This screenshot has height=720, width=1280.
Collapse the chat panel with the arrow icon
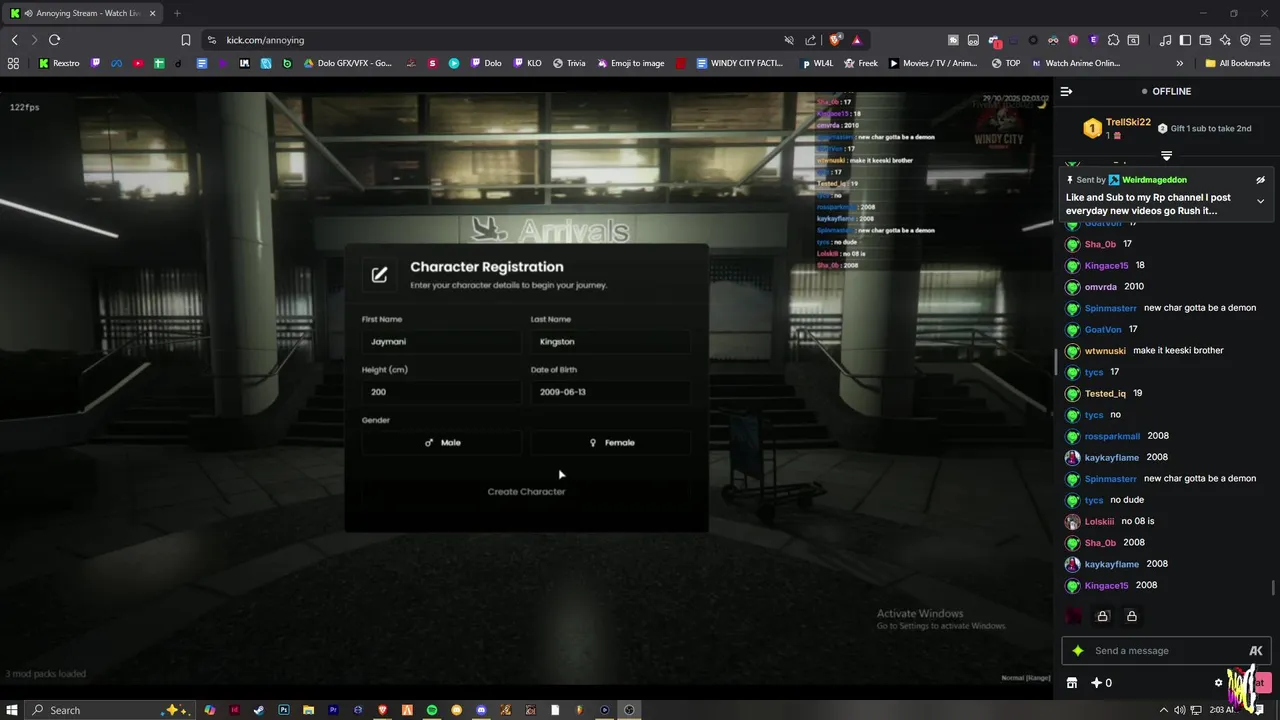tap(1066, 91)
